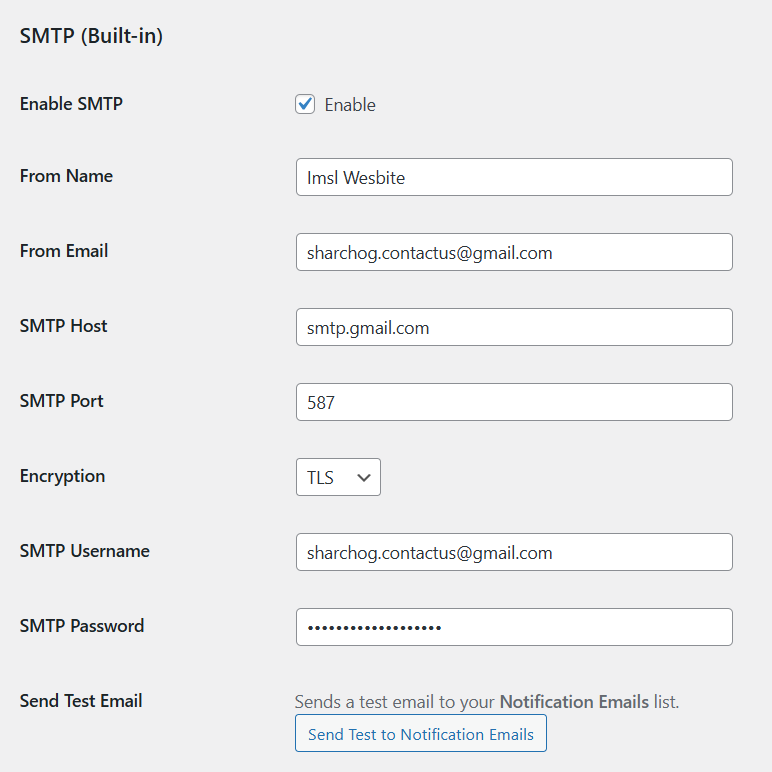
Task: Click the "From Name" field label
Action: (66, 176)
